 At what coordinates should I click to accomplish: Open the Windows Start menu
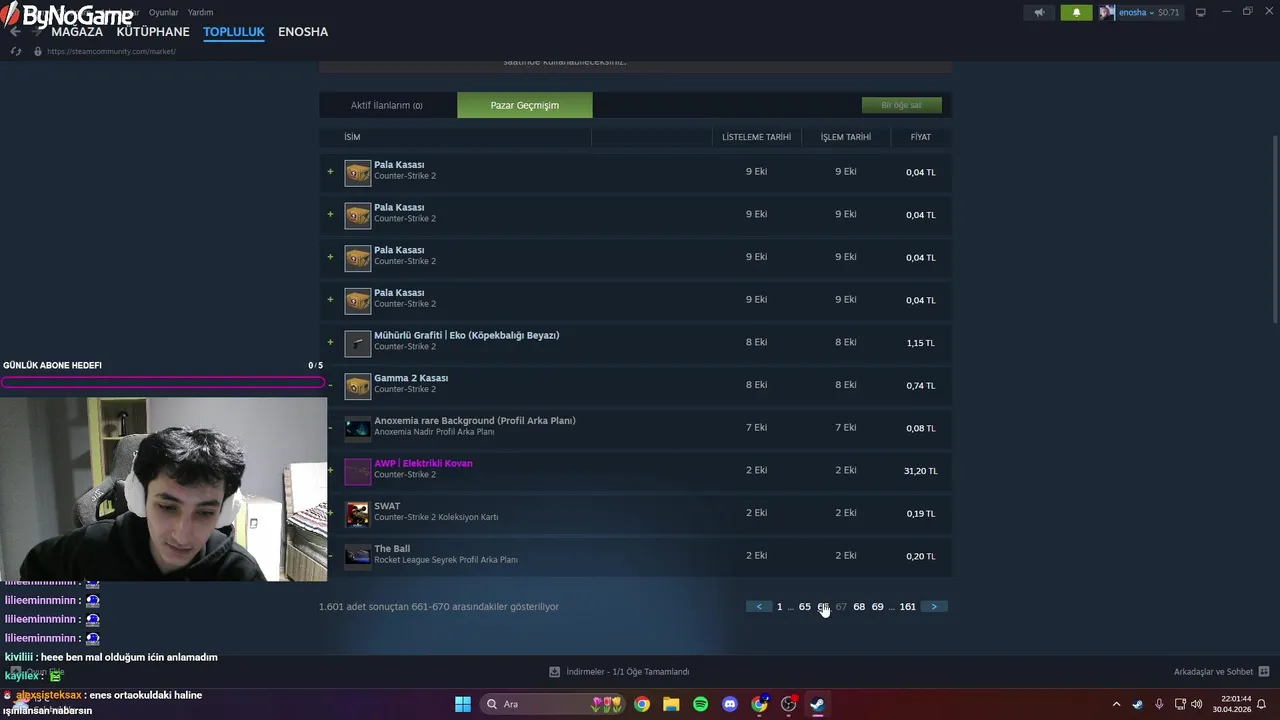coord(463,704)
